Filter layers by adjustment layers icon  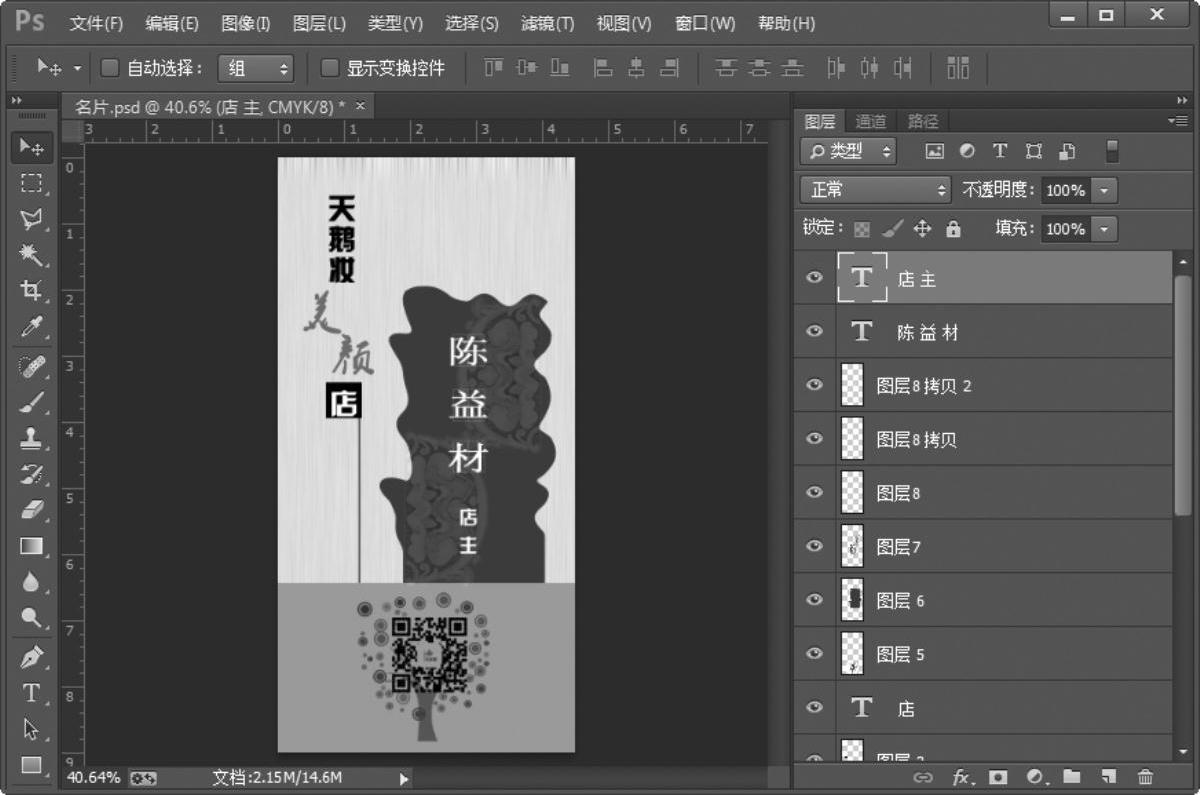[x=967, y=151]
